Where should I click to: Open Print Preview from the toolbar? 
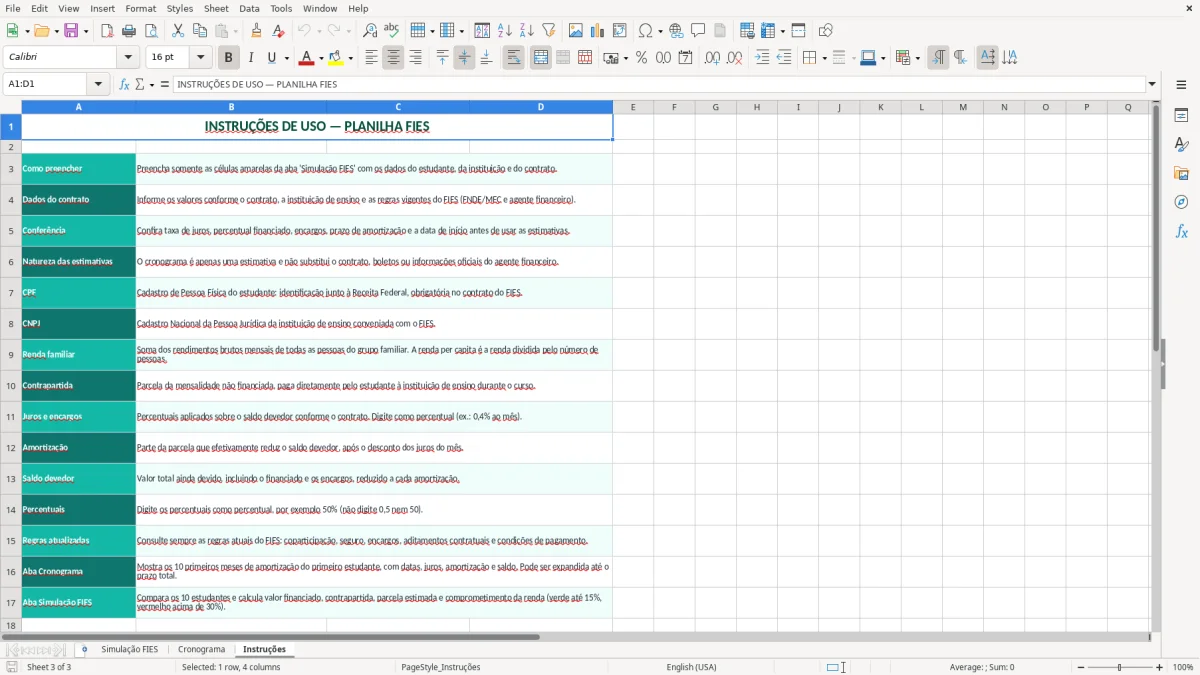pyautogui.click(x=151, y=31)
